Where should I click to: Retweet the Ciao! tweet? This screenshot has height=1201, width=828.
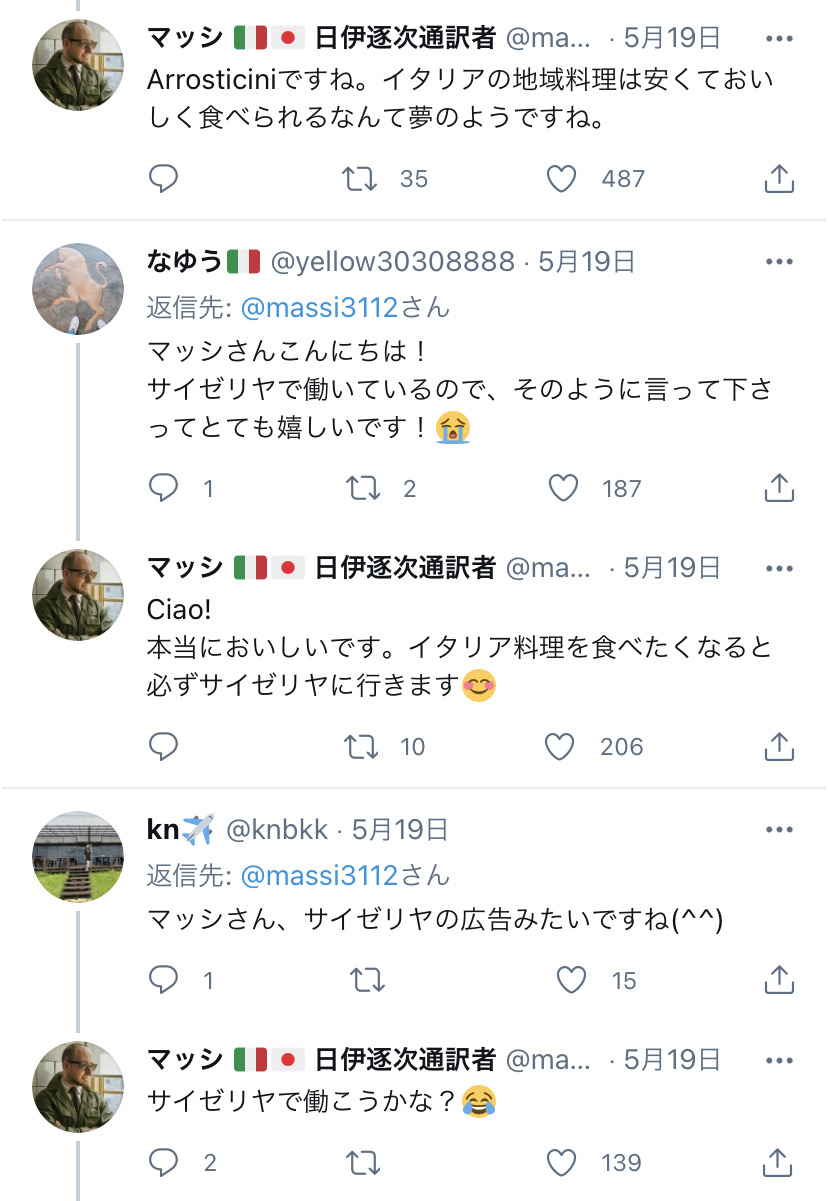click(360, 747)
